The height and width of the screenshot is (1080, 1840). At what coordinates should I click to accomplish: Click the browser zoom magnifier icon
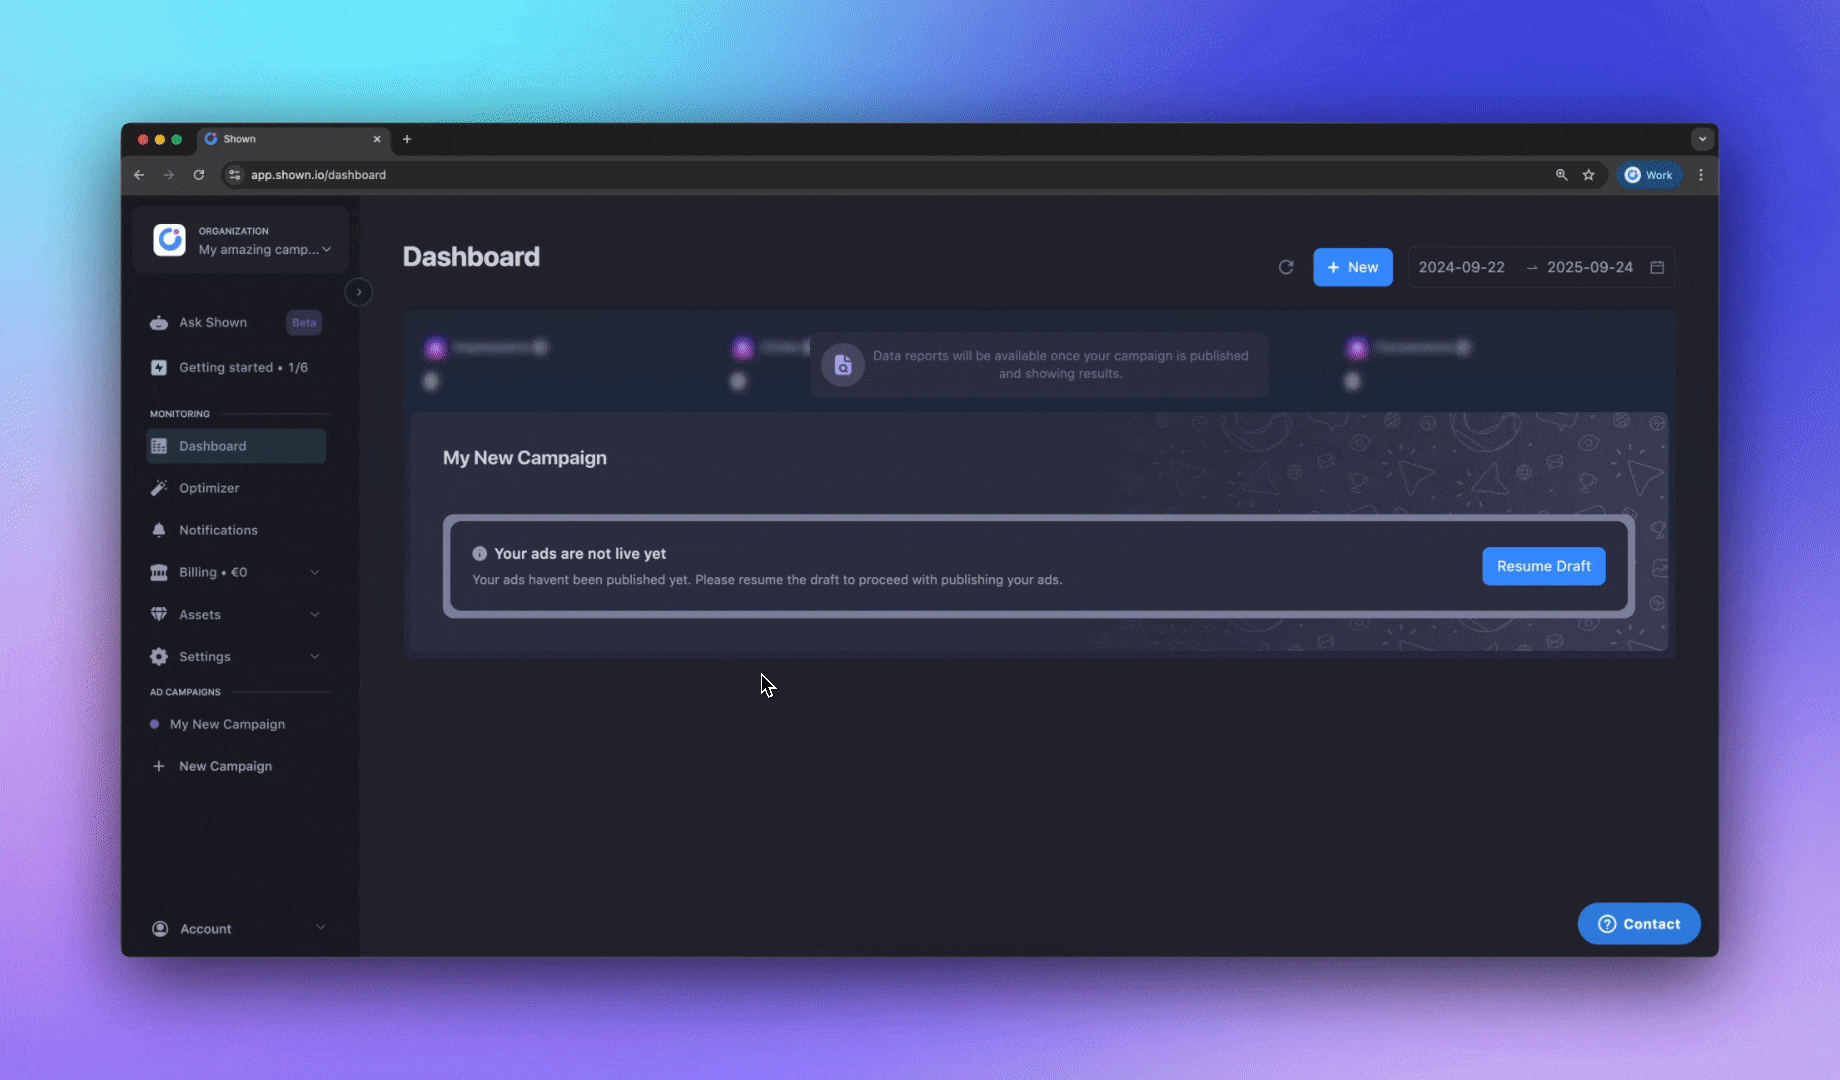coord(1561,175)
